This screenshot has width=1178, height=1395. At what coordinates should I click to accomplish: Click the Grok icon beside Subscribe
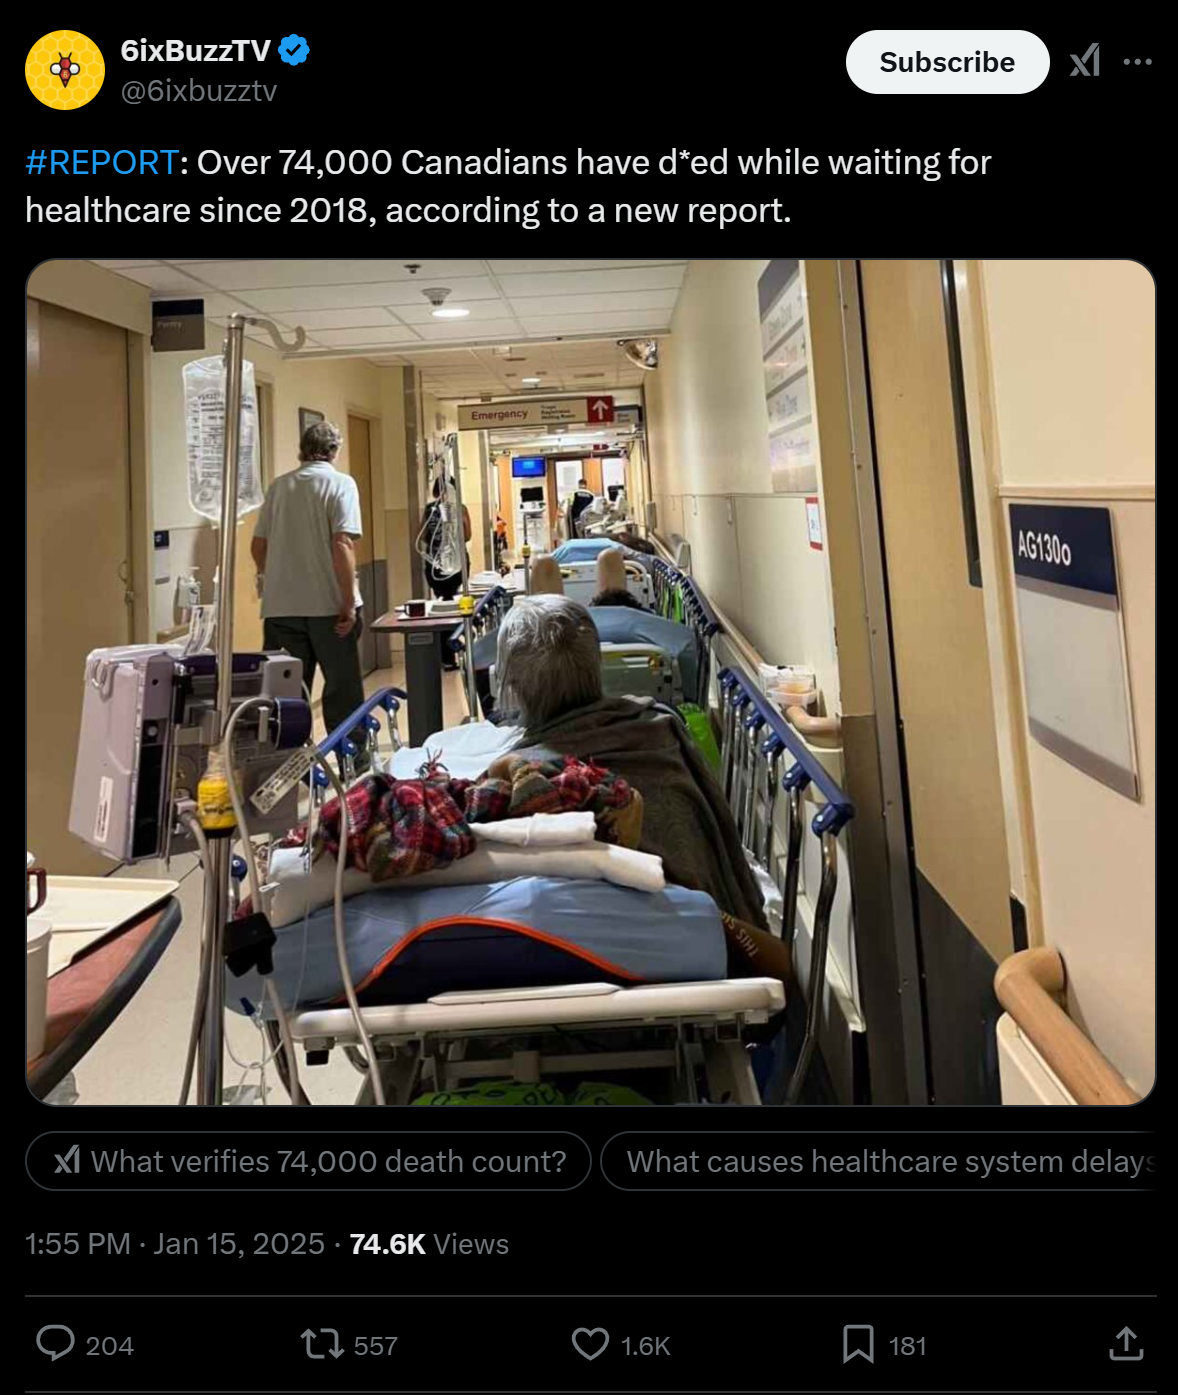tap(1085, 61)
